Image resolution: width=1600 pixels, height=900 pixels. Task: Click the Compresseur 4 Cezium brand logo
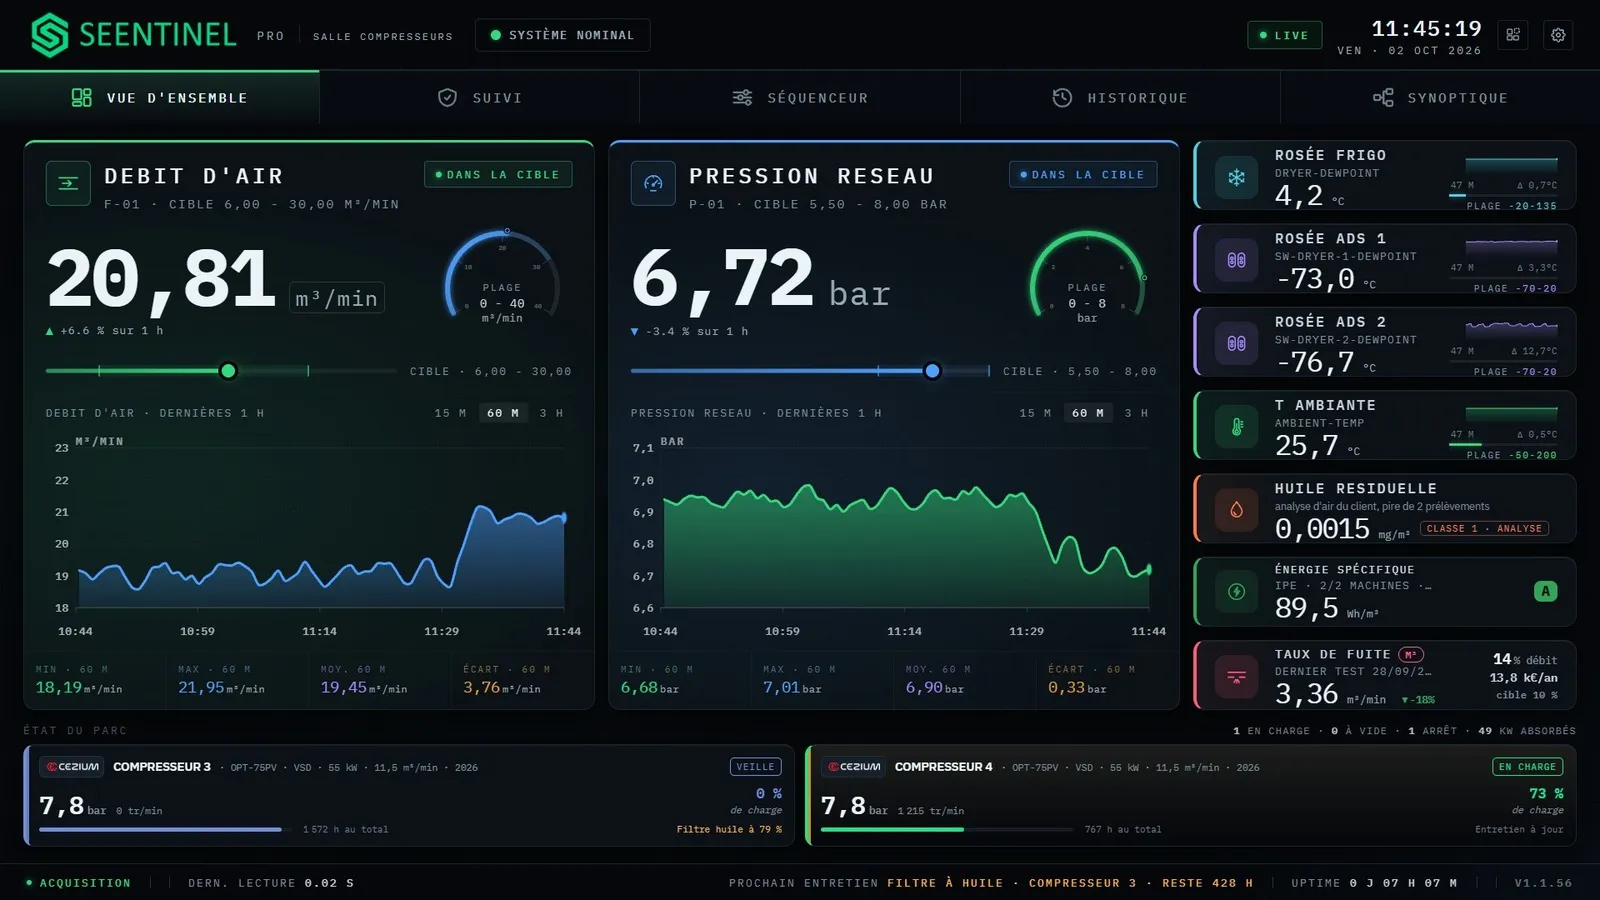pos(854,767)
